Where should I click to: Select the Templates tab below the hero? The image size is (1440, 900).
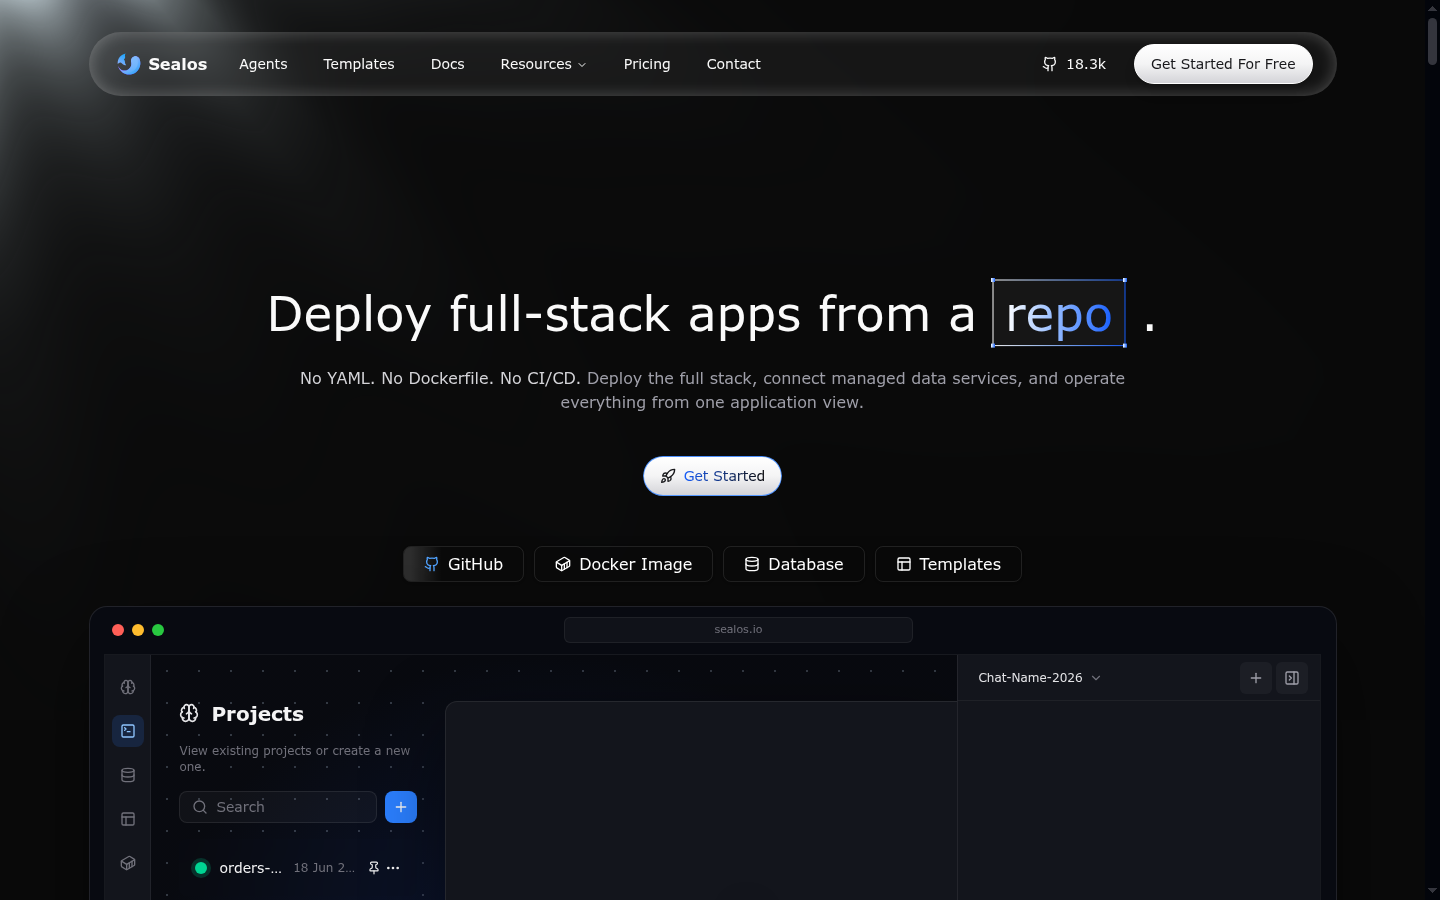pos(948,564)
